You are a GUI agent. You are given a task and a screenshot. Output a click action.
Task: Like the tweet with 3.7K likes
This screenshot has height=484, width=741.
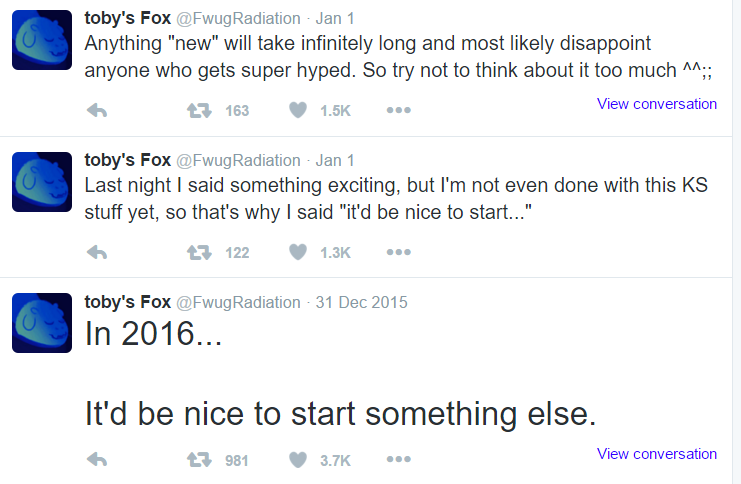point(297,460)
